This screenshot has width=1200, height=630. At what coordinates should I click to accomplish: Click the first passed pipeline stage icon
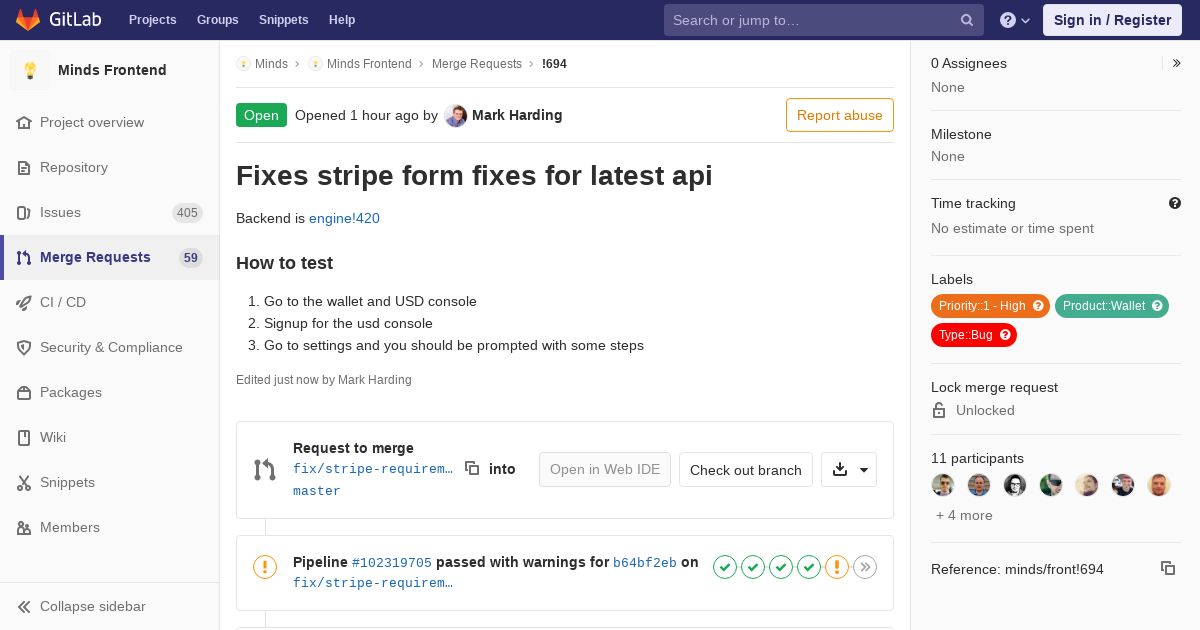click(x=725, y=567)
